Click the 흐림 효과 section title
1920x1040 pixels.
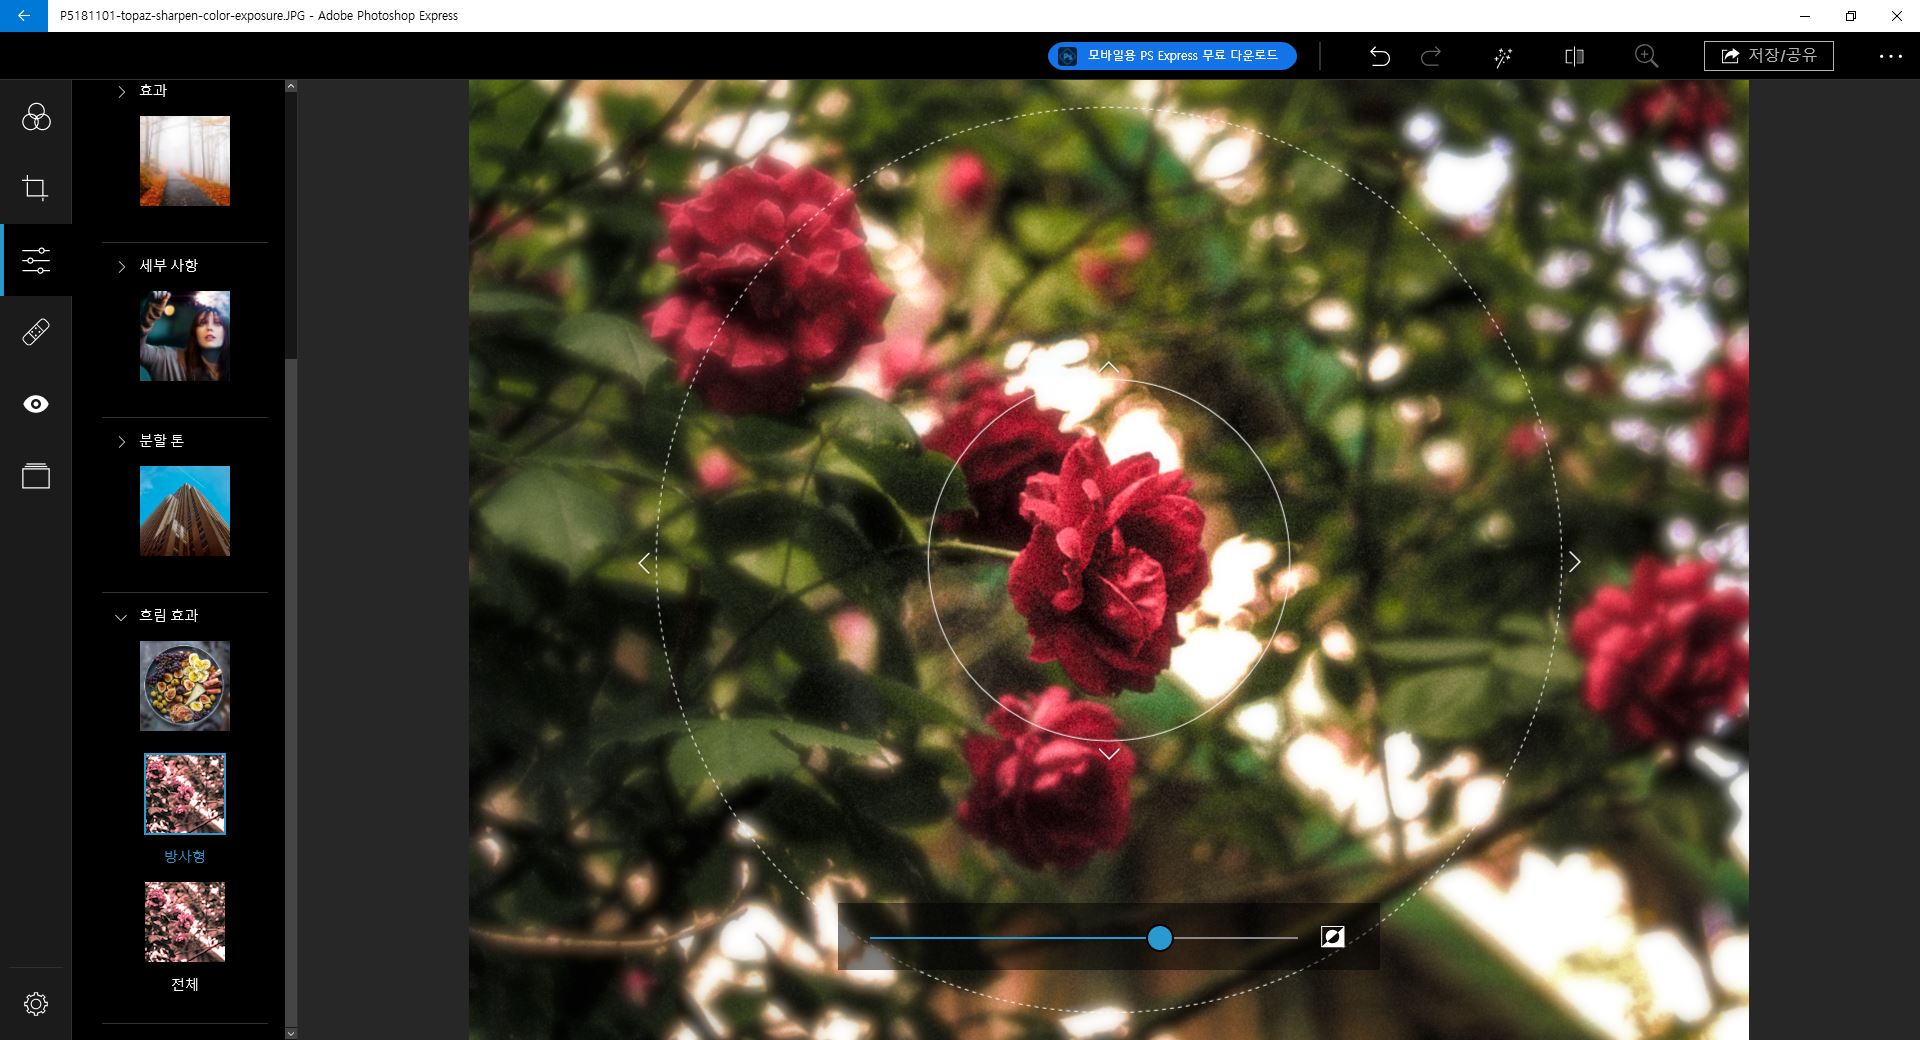point(169,616)
